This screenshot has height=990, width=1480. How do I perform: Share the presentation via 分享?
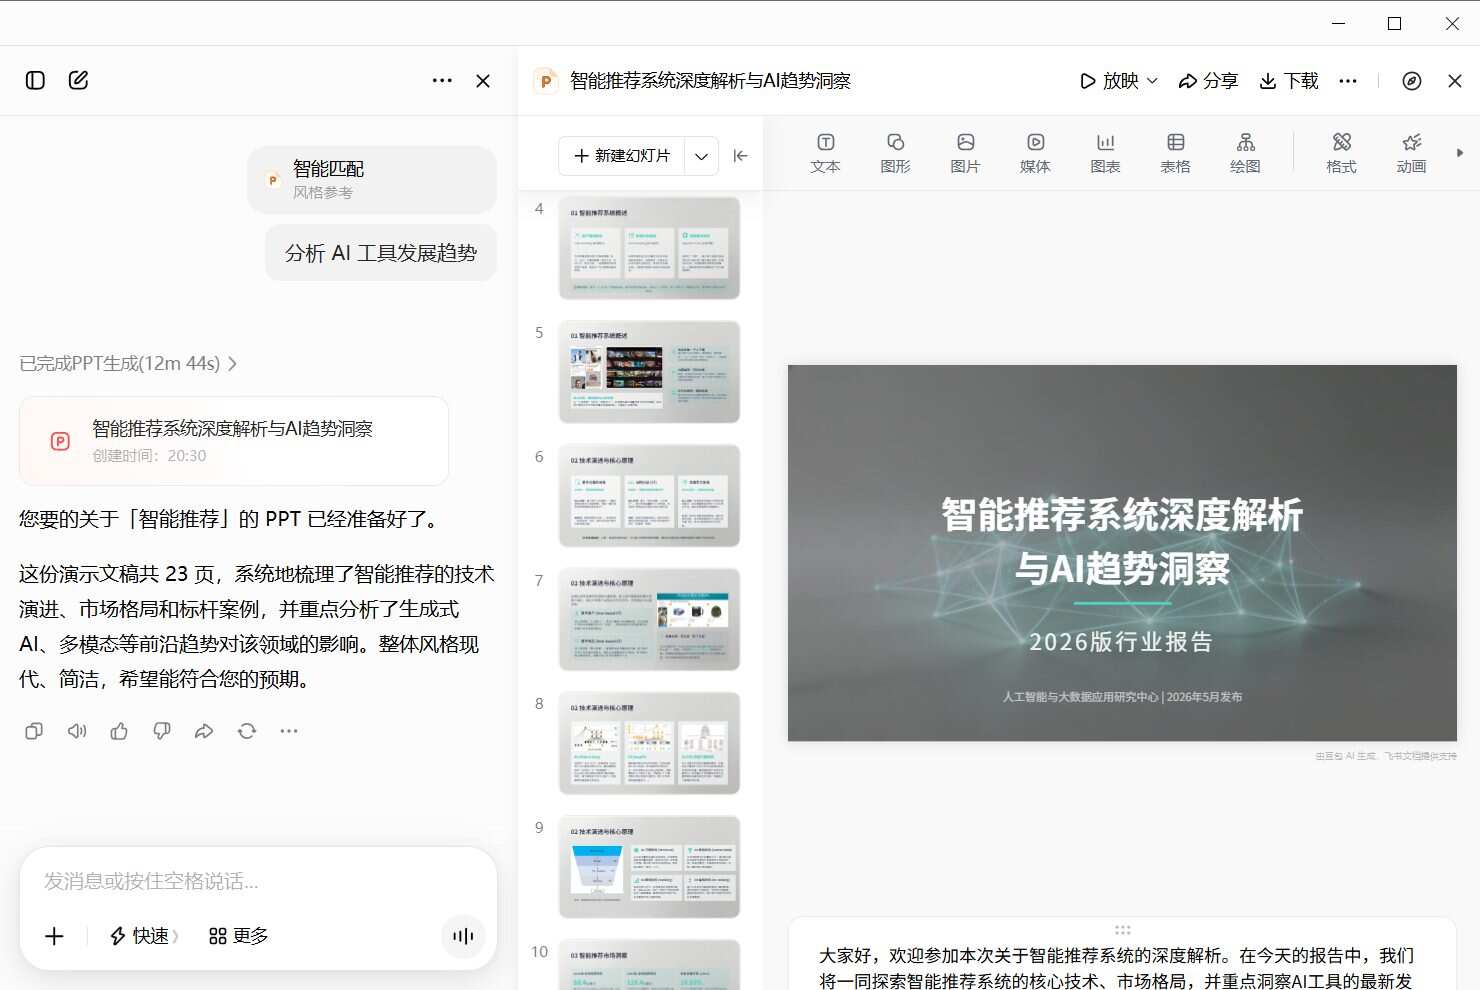(1208, 81)
